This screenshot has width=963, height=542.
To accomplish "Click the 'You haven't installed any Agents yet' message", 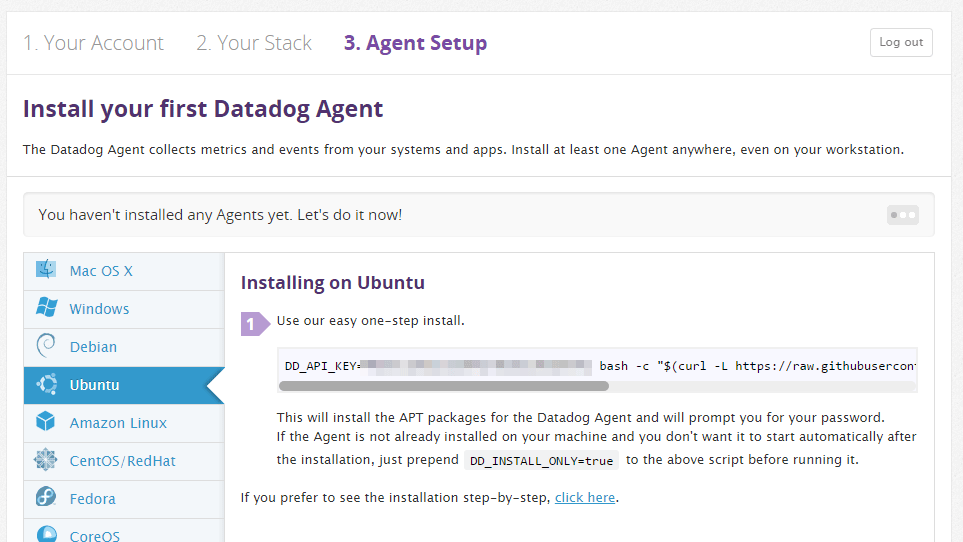I will tap(220, 215).
